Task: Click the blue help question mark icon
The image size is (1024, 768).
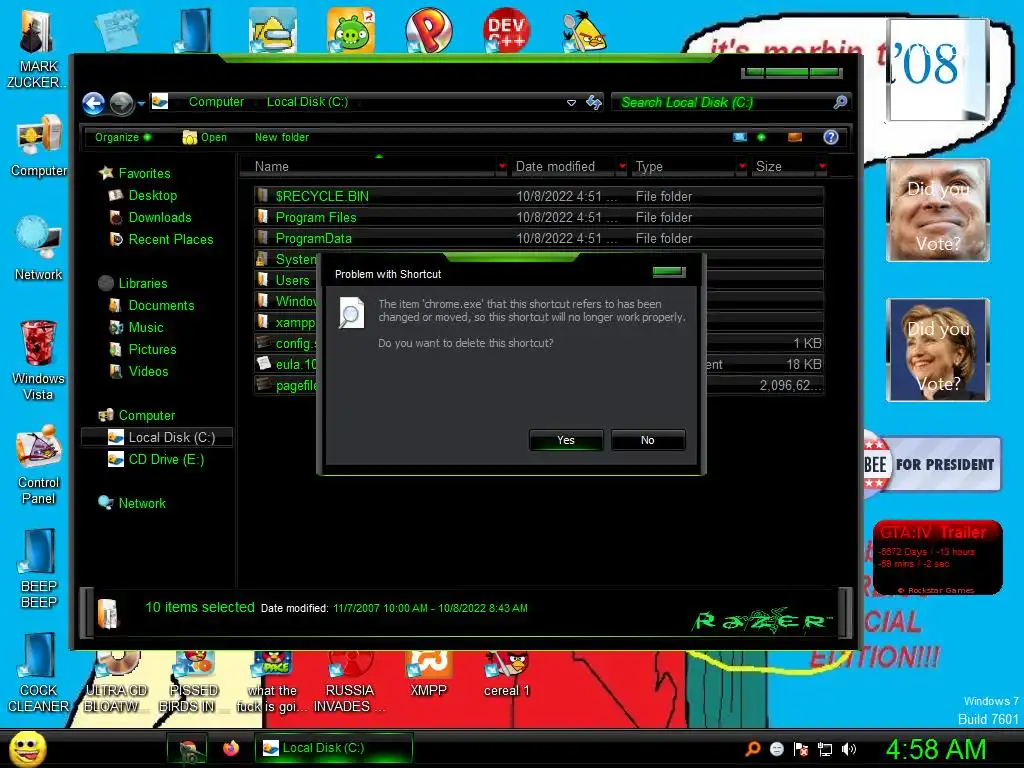Action: pos(831,137)
